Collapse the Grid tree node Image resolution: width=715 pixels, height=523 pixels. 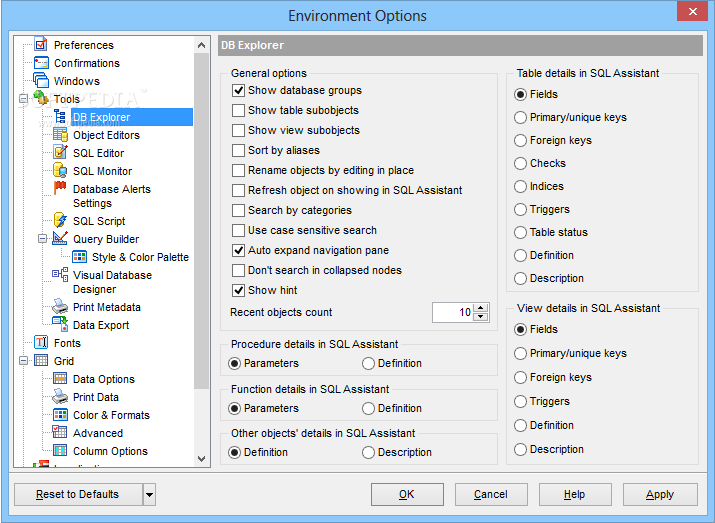(22, 361)
